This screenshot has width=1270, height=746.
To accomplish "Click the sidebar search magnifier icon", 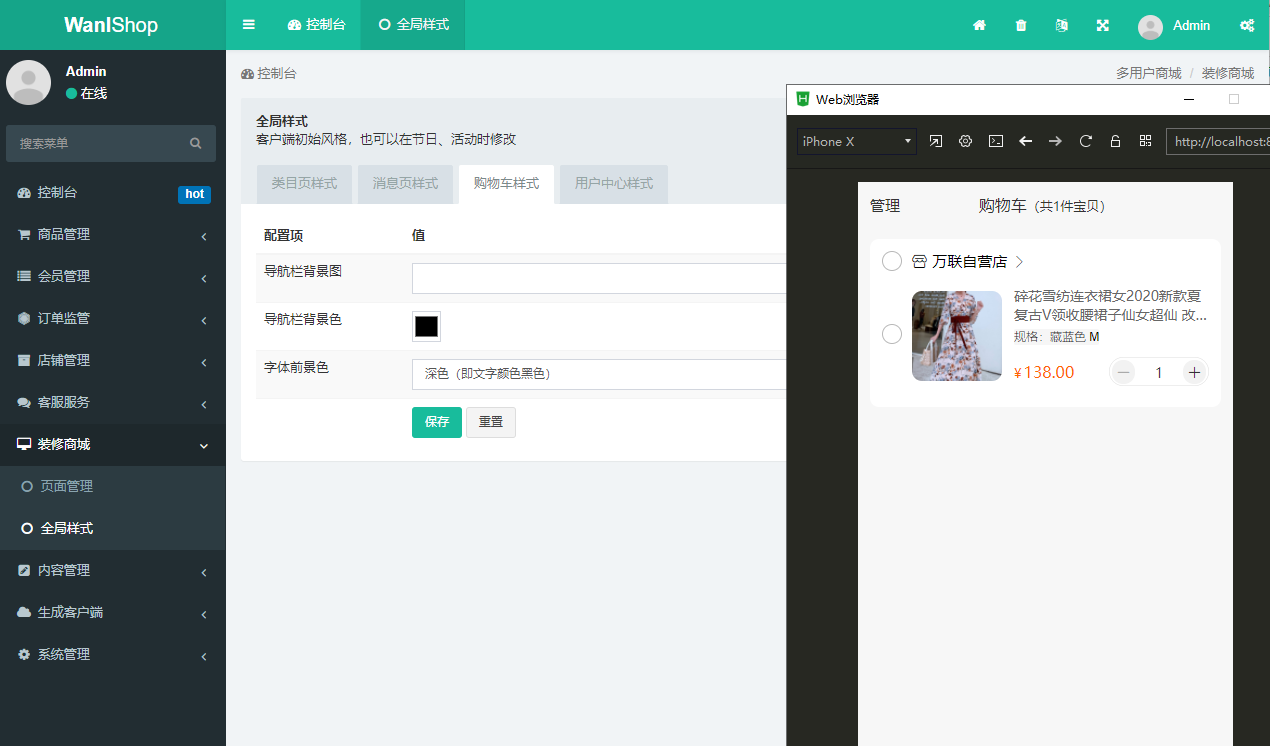I will (x=196, y=143).
